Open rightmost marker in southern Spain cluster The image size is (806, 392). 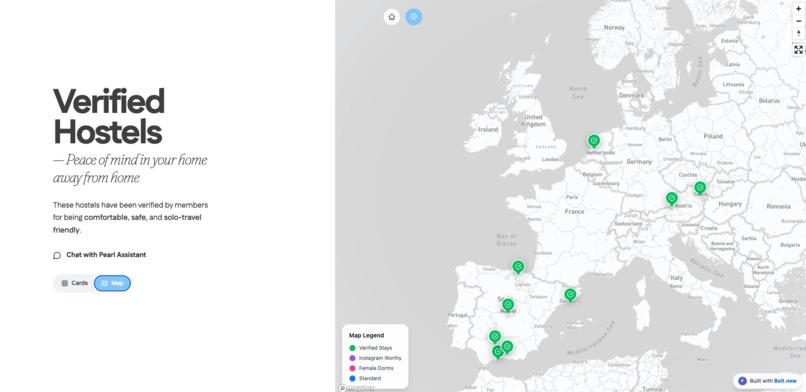click(x=507, y=347)
